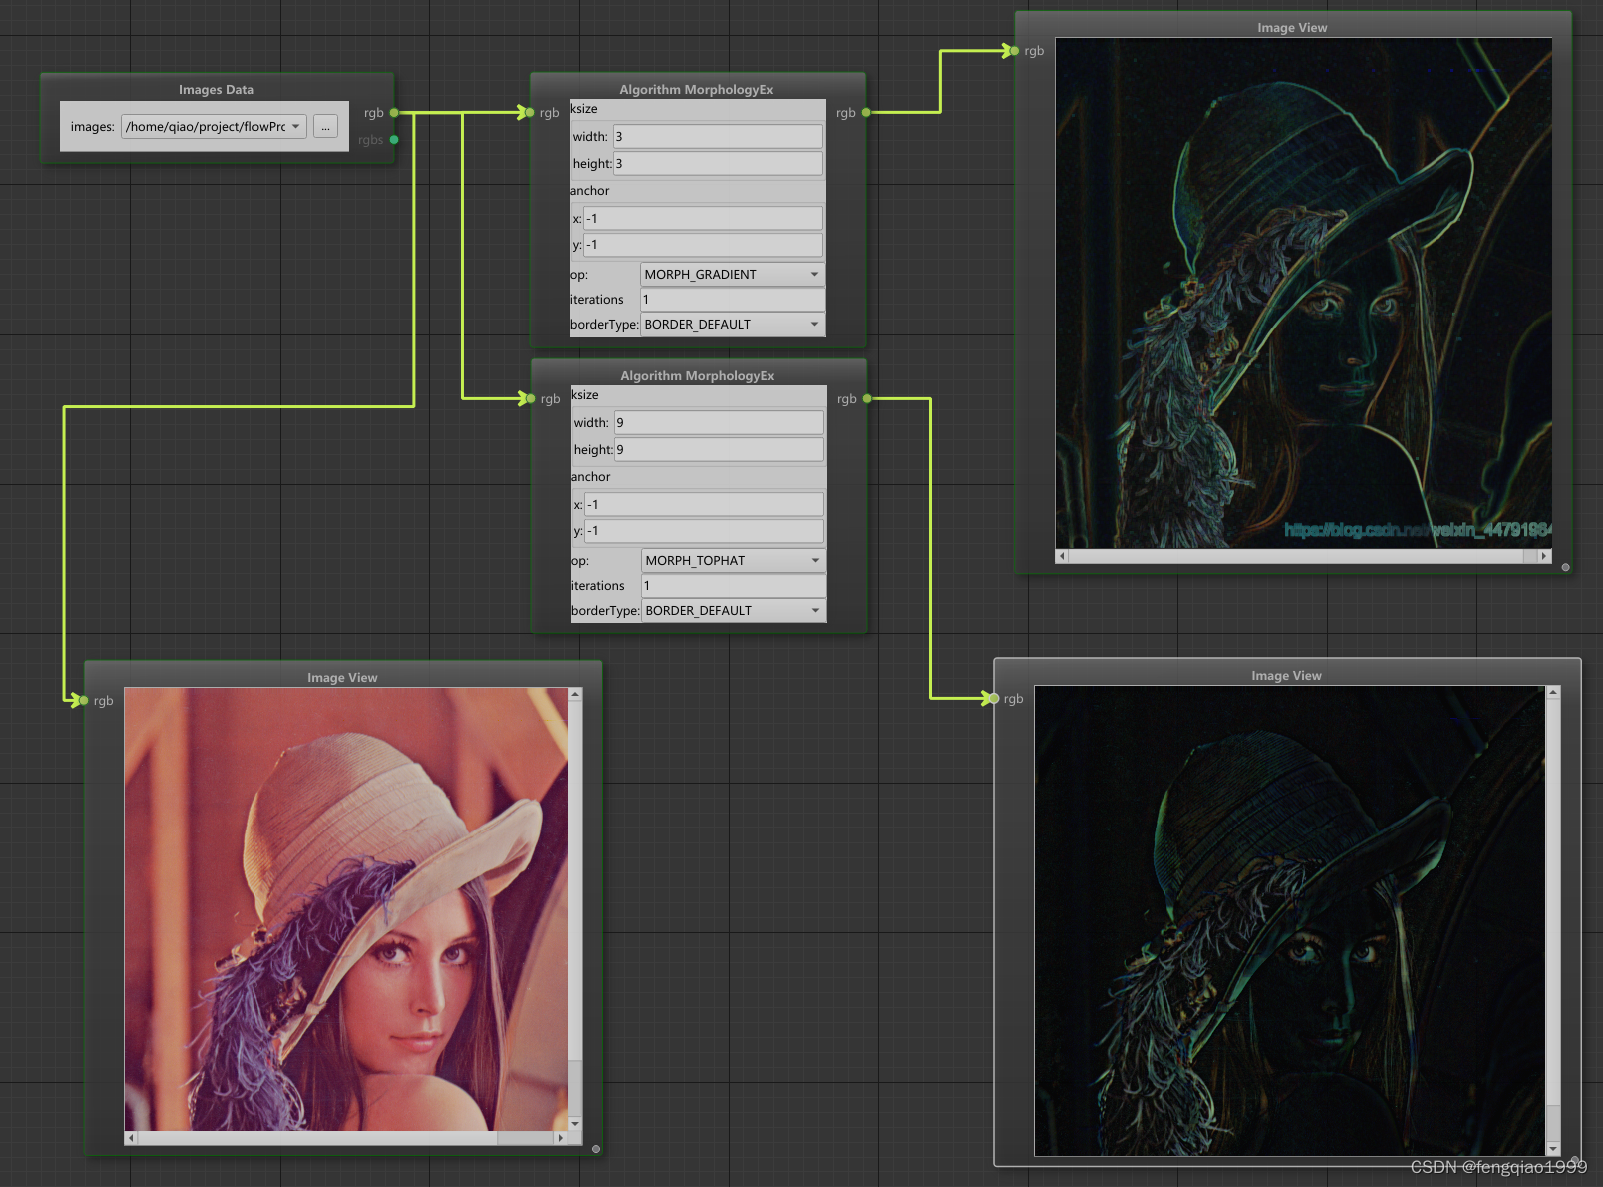Edit iterations field in MORPH_GRADIENT node

coord(733,300)
